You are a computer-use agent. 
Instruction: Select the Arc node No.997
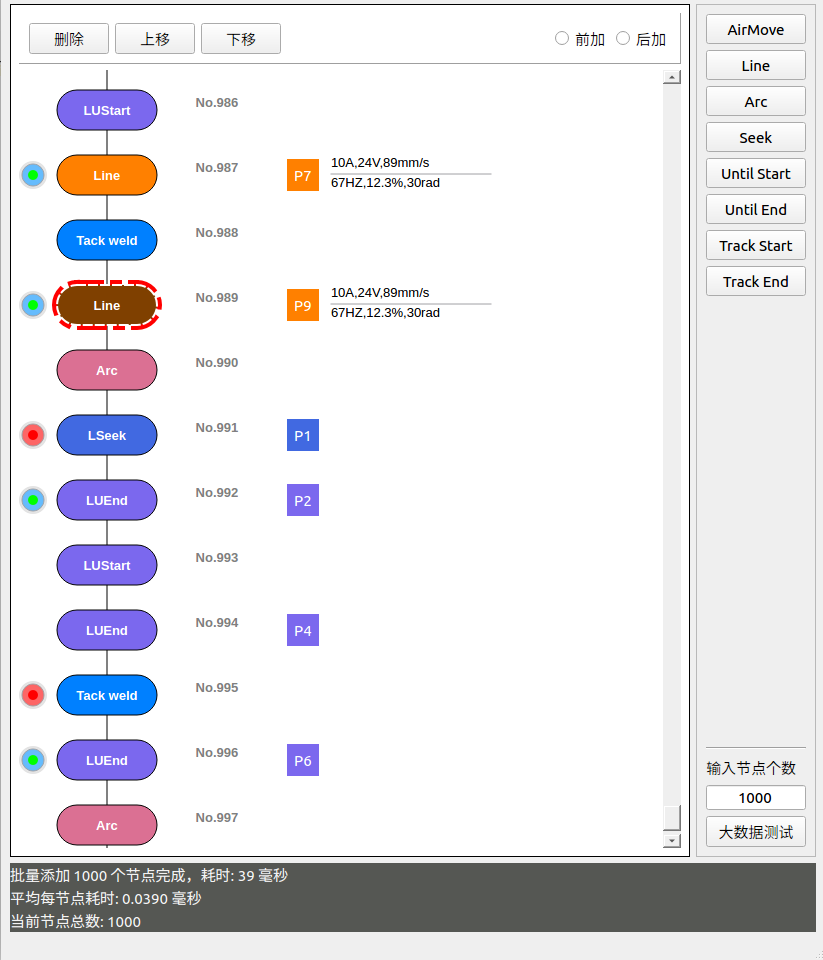[x=107, y=825]
